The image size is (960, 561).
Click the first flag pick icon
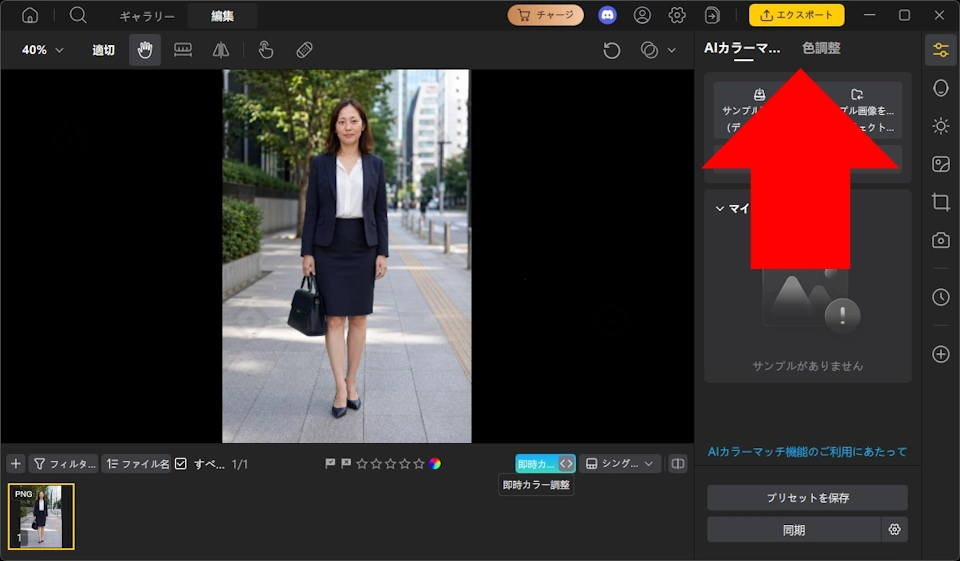tap(330, 464)
